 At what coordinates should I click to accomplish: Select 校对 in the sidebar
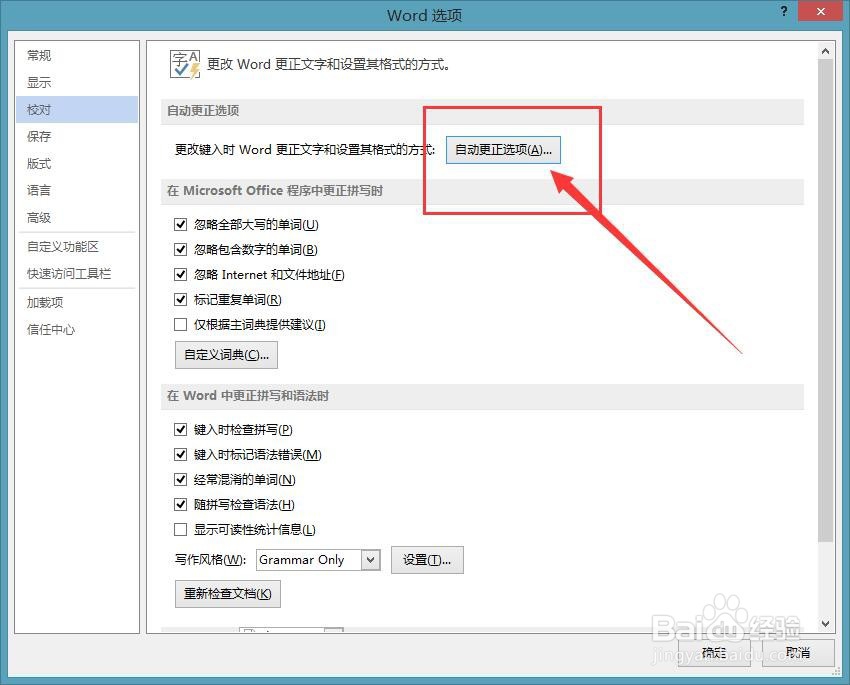tap(77, 110)
